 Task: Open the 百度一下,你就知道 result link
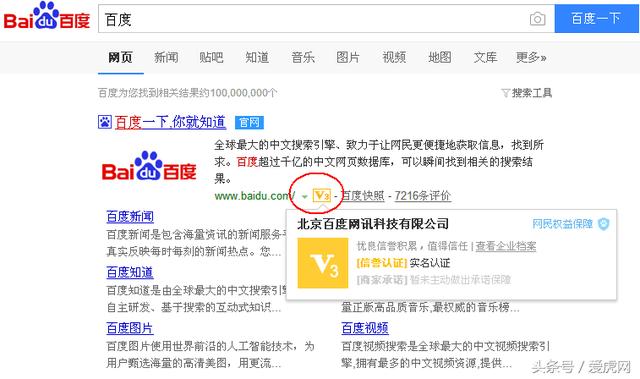pos(170,122)
